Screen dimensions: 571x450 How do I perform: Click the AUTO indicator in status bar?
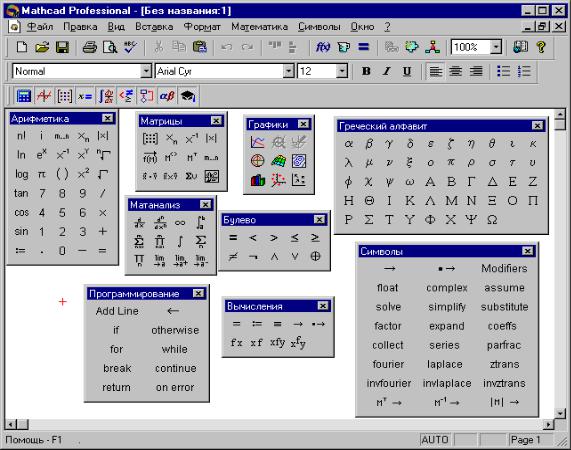(434, 440)
